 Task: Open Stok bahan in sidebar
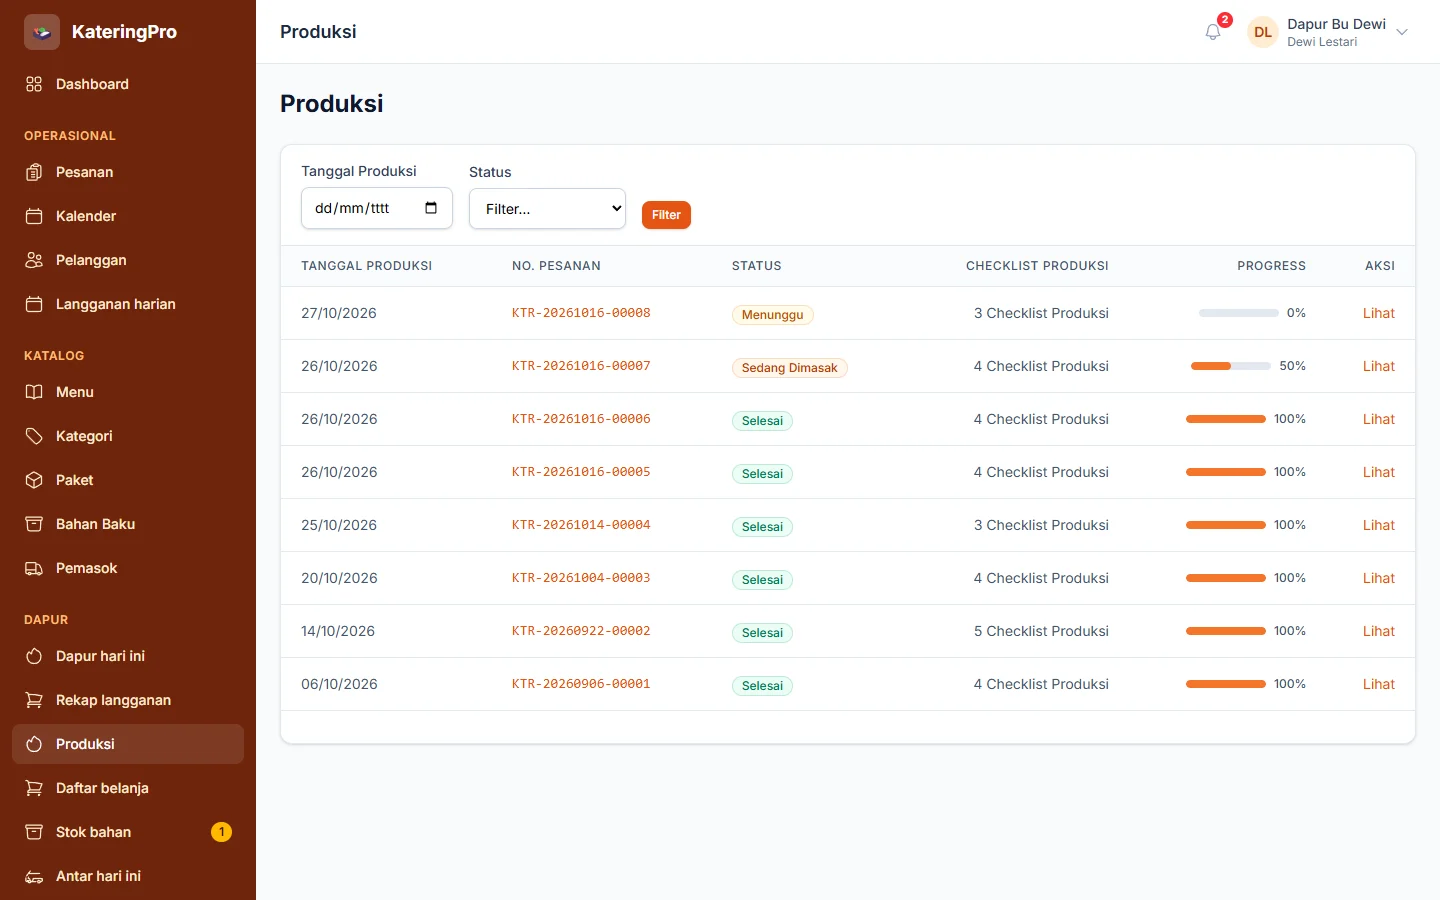128,832
